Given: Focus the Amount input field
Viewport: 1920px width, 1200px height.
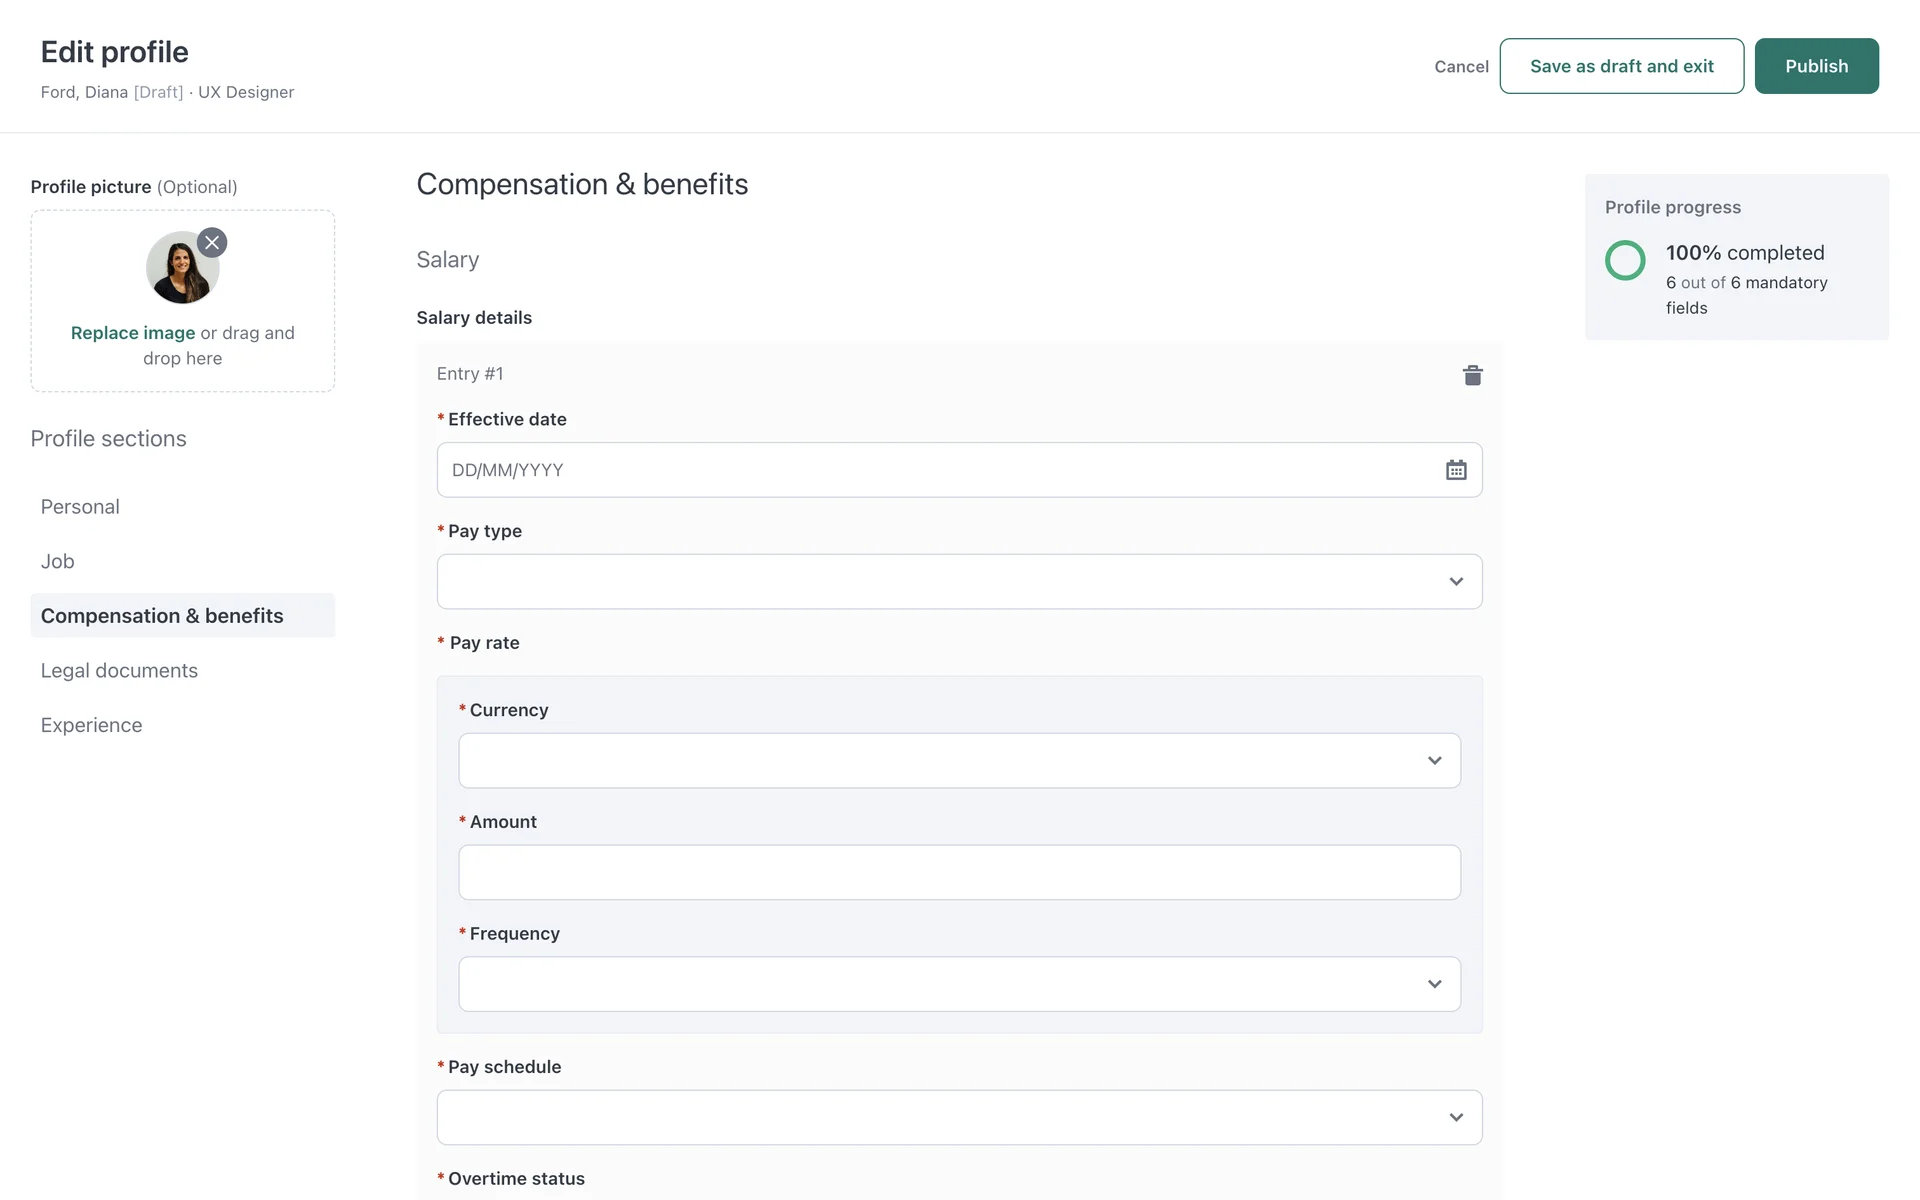Looking at the screenshot, I should coord(958,872).
